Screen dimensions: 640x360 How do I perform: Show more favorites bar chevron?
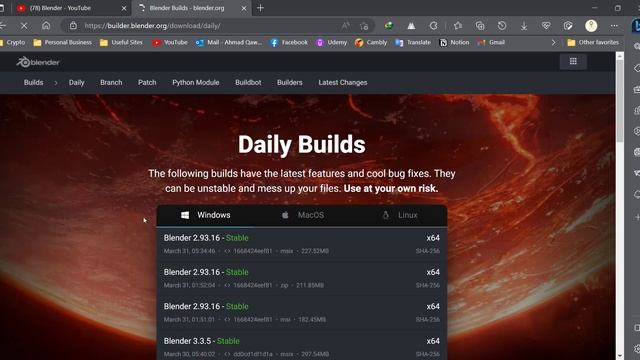tap(553, 42)
